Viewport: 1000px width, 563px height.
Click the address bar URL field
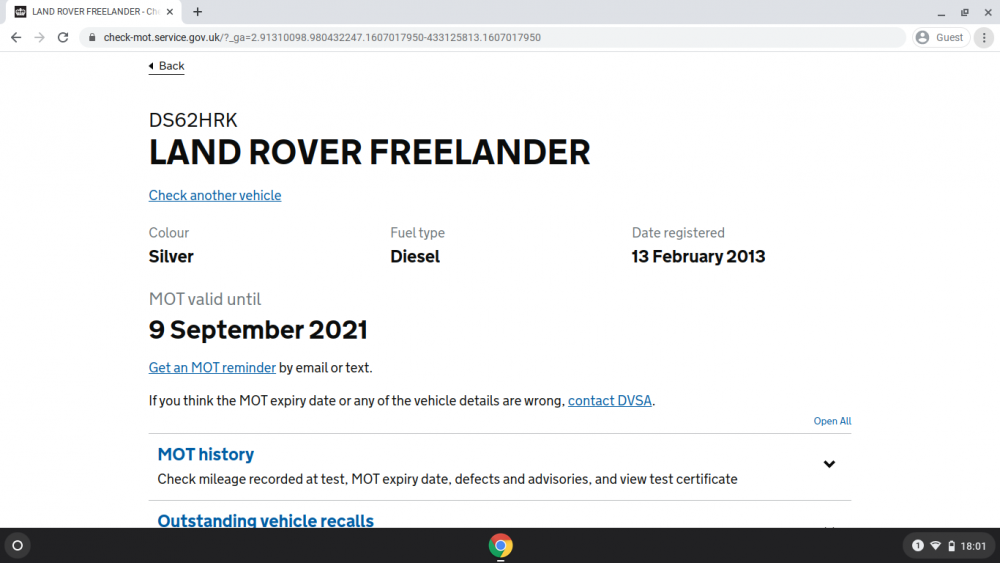[x=494, y=38]
